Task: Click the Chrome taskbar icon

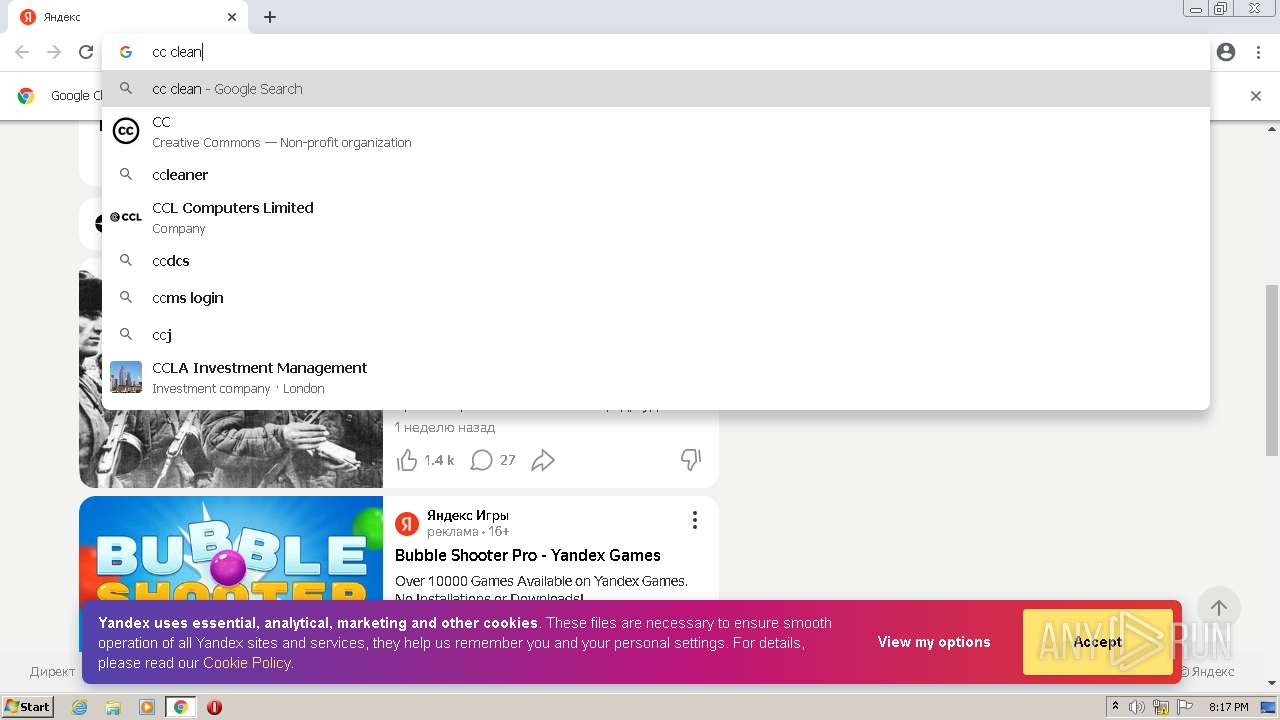Action: tap(181, 707)
